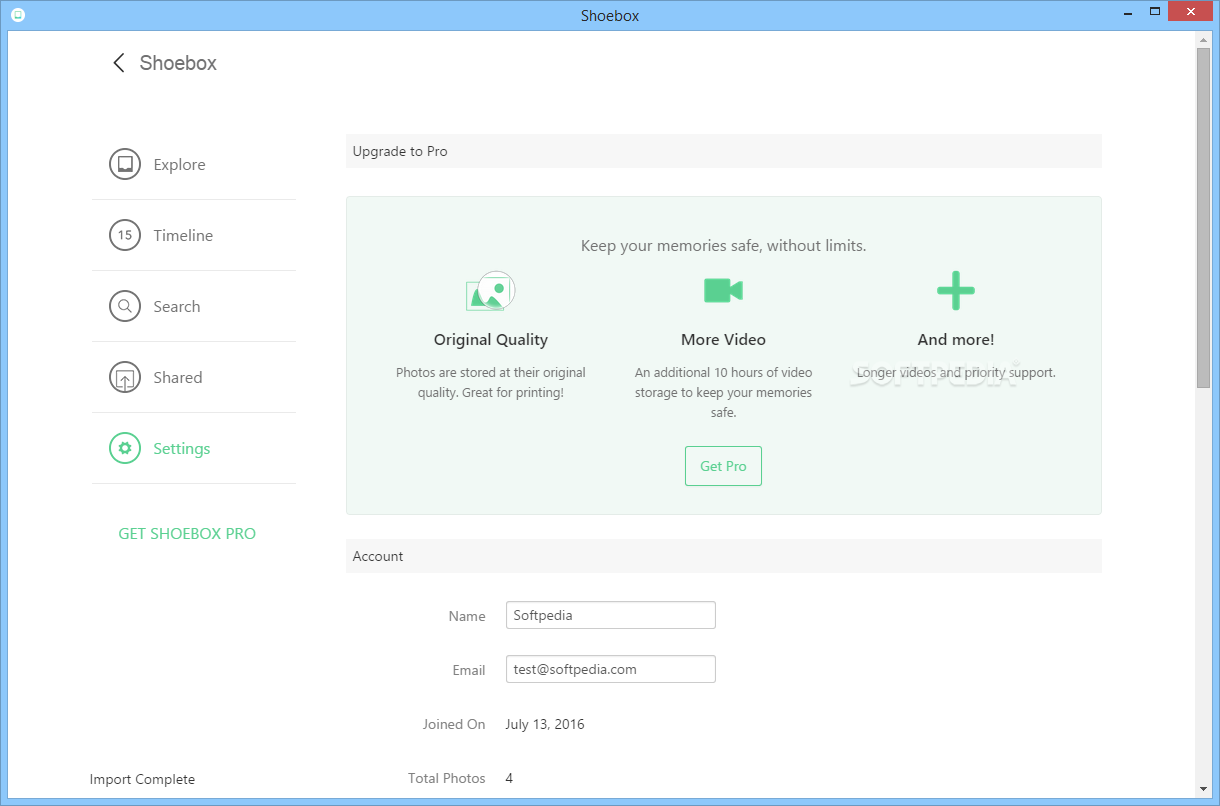Click the Original Quality heading

(491, 340)
